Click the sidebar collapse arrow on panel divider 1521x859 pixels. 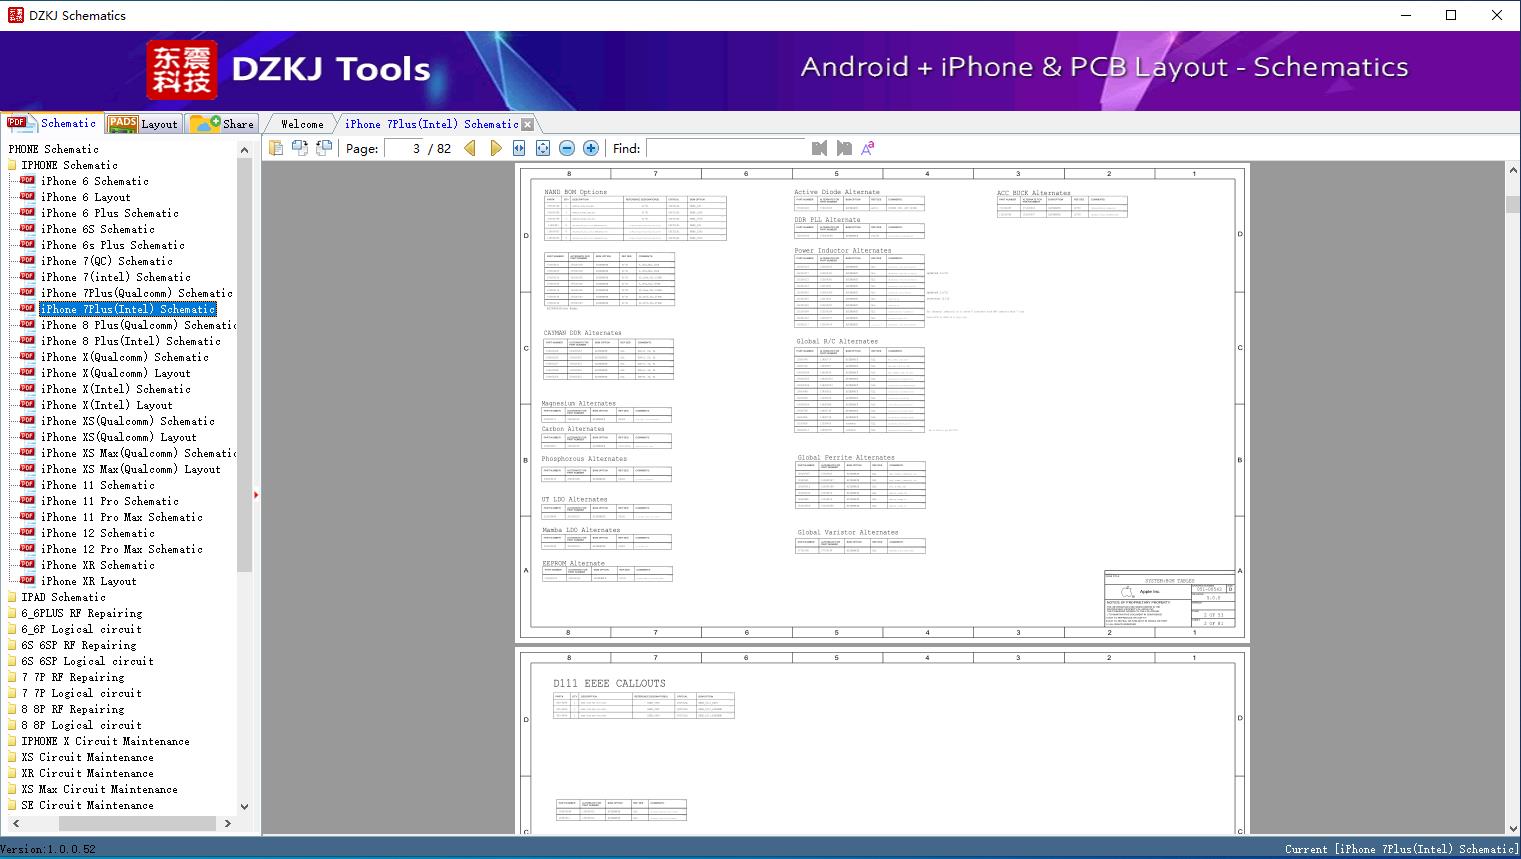tap(256, 494)
